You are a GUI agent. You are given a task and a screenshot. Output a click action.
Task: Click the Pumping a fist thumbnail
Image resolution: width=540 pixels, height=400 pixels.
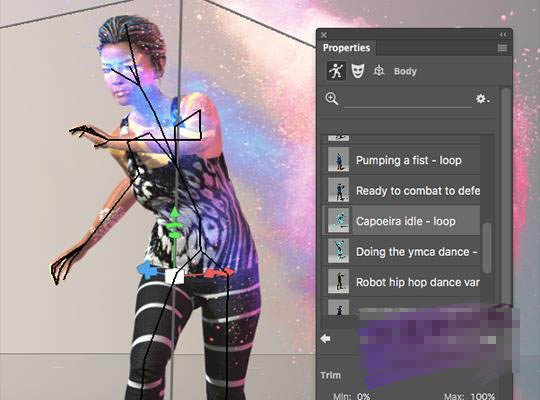click(x=338, y=160)
